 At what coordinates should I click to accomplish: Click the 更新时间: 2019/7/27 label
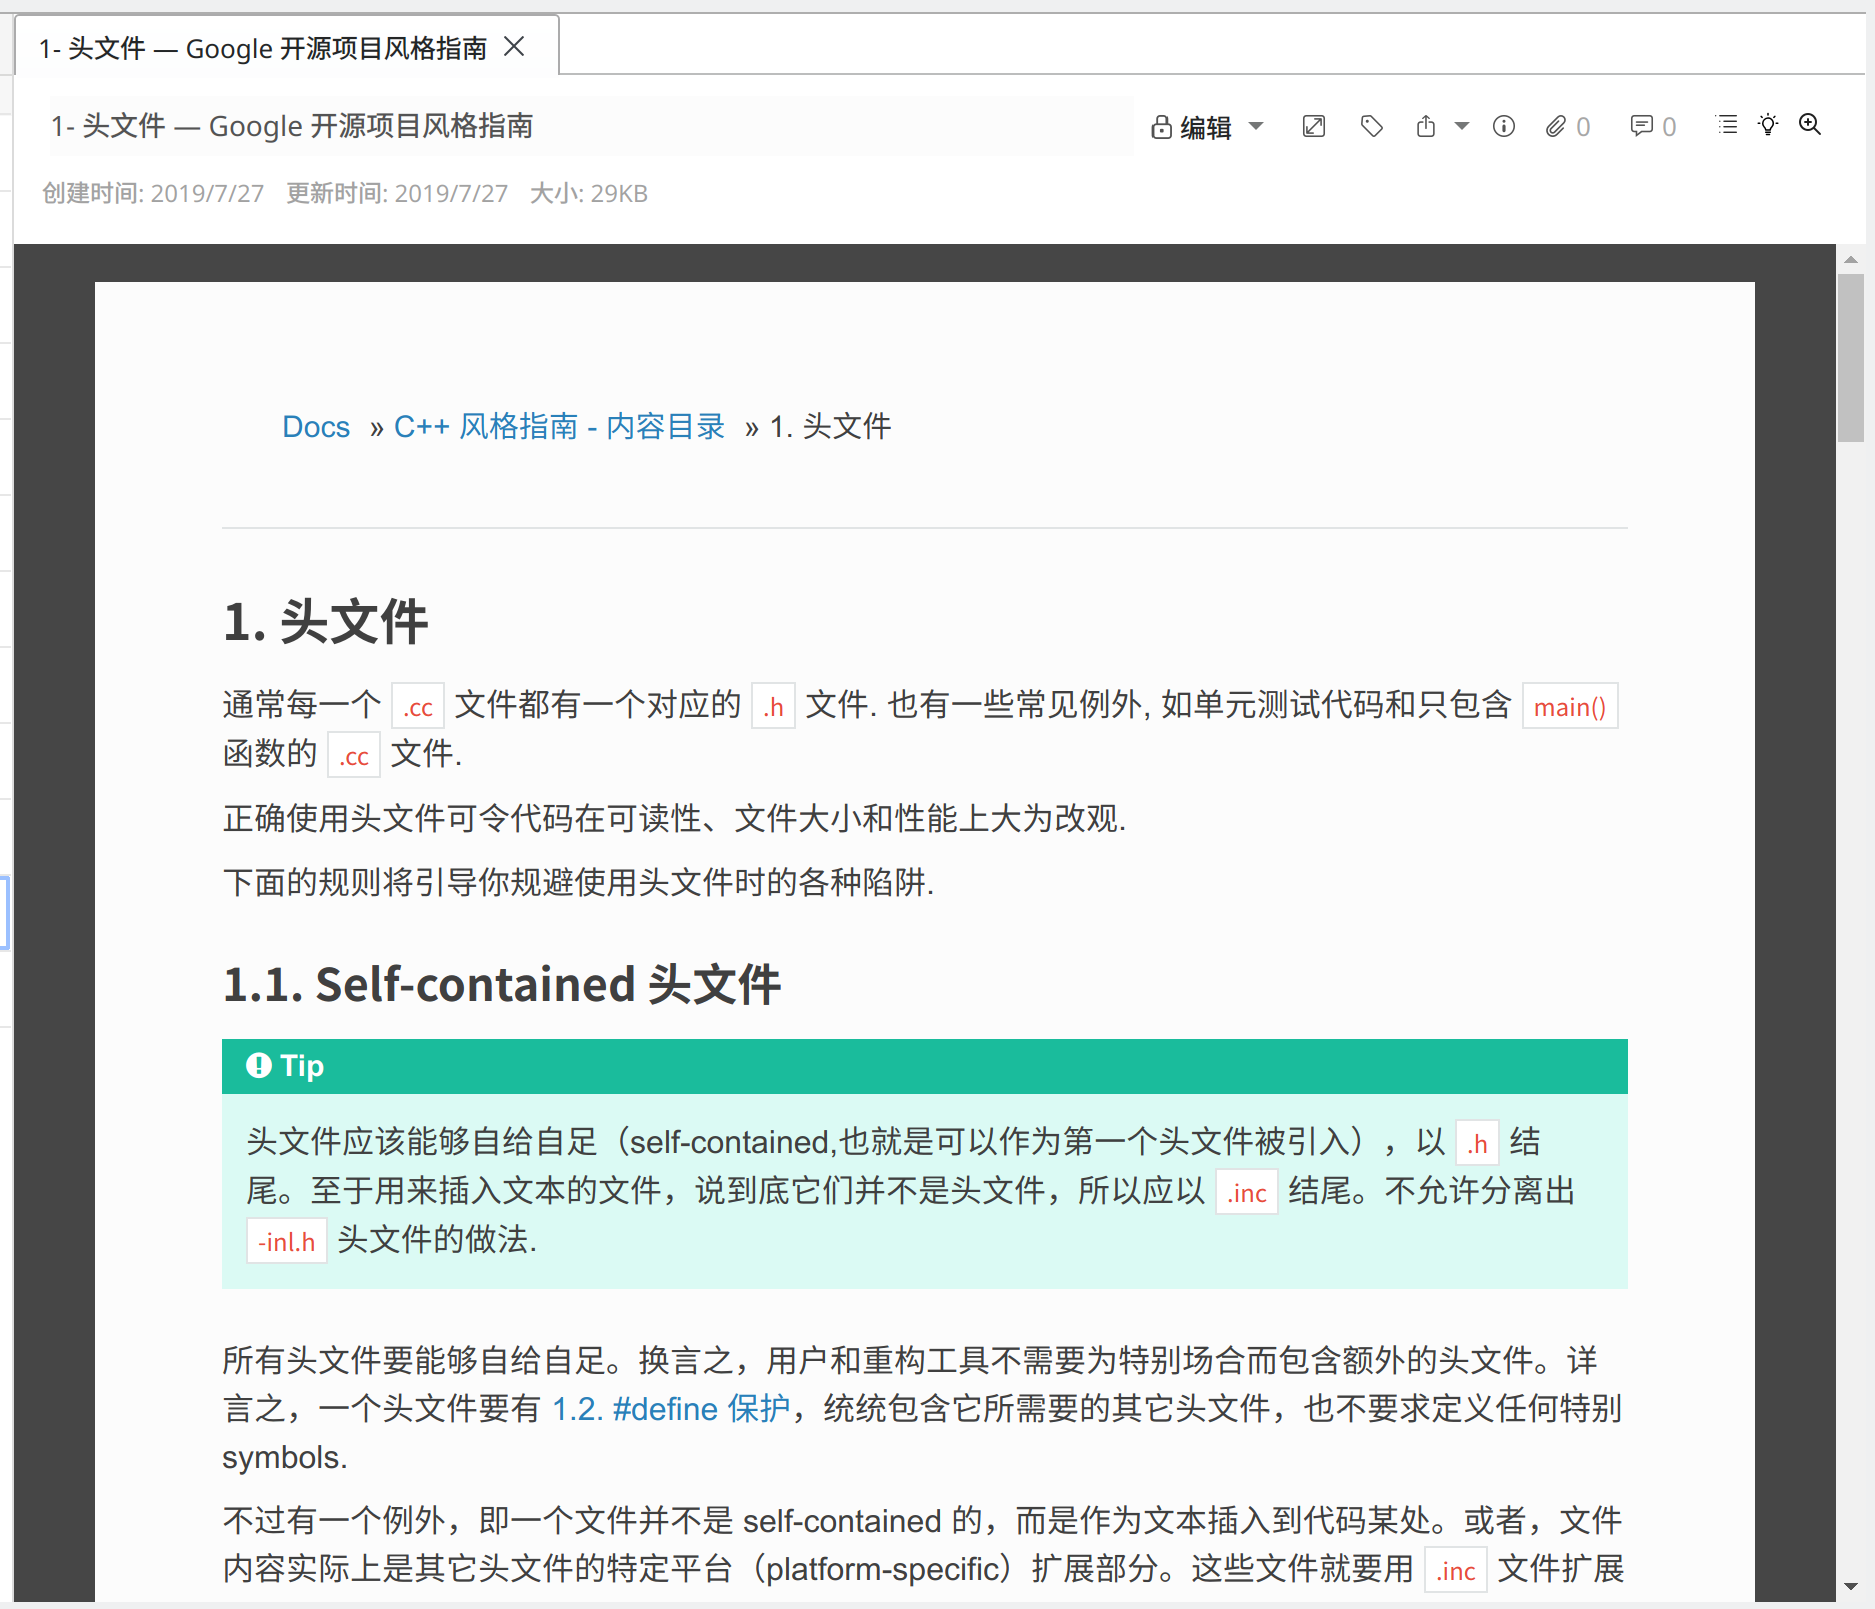click(x=397, y=193)
